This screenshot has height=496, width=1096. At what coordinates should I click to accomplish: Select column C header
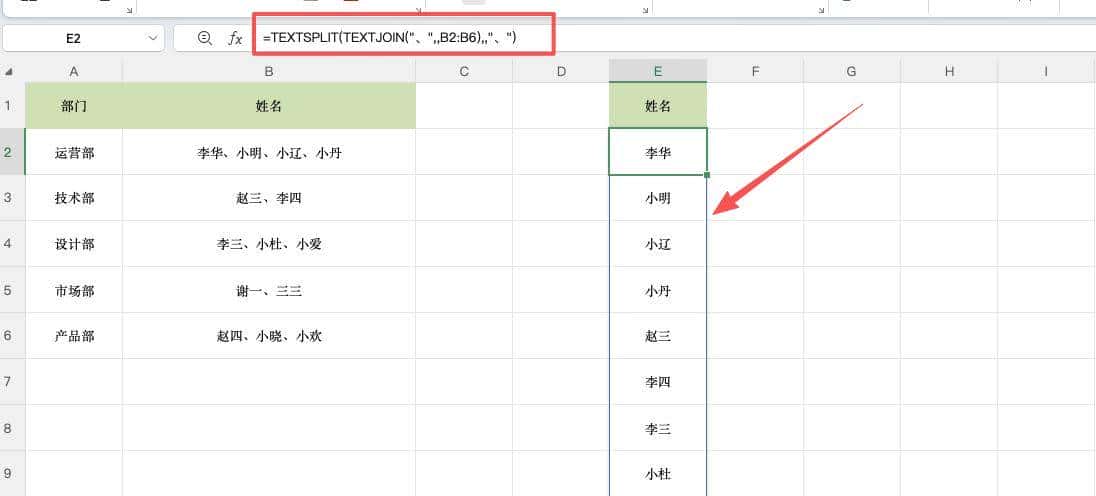pos(463,71)
